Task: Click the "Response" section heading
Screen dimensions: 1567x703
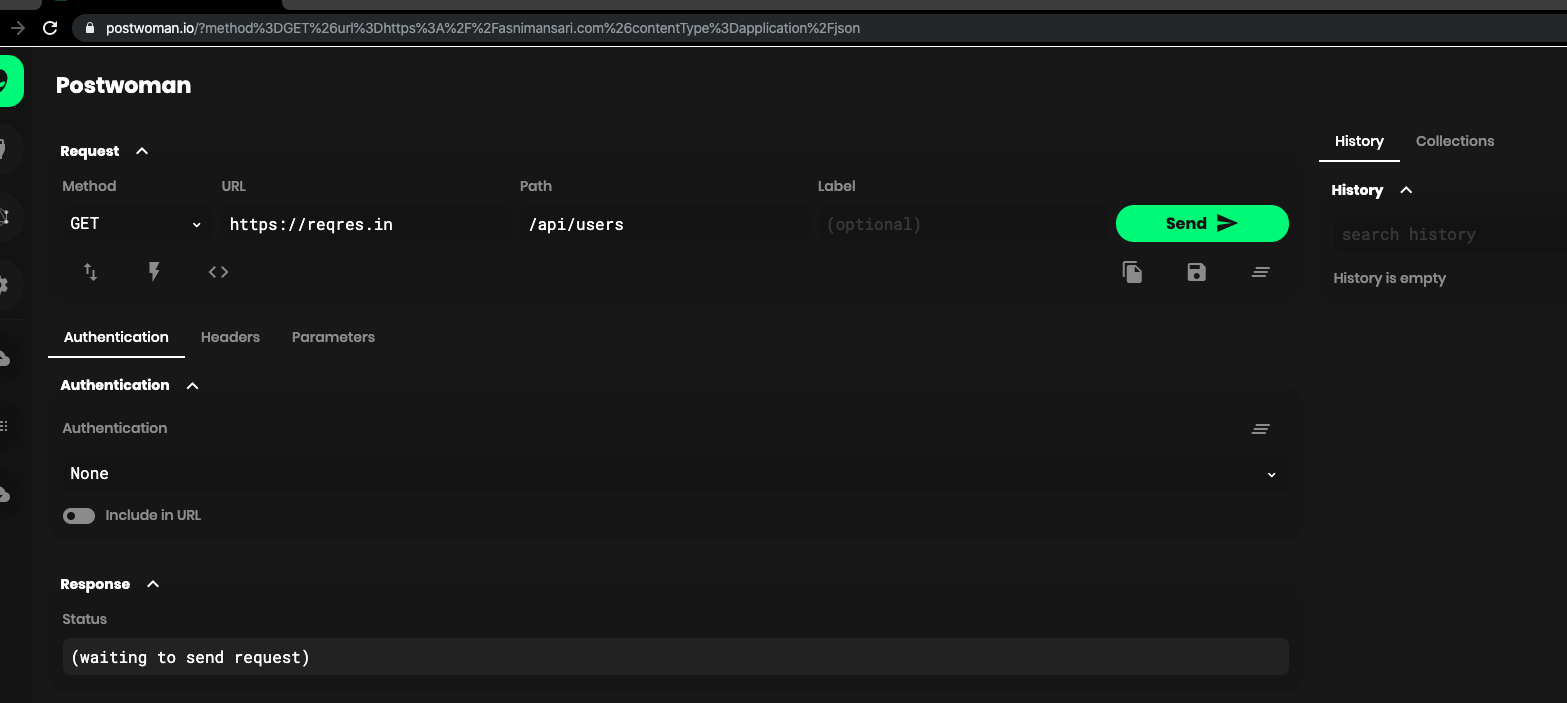Action: coord(95,584)
